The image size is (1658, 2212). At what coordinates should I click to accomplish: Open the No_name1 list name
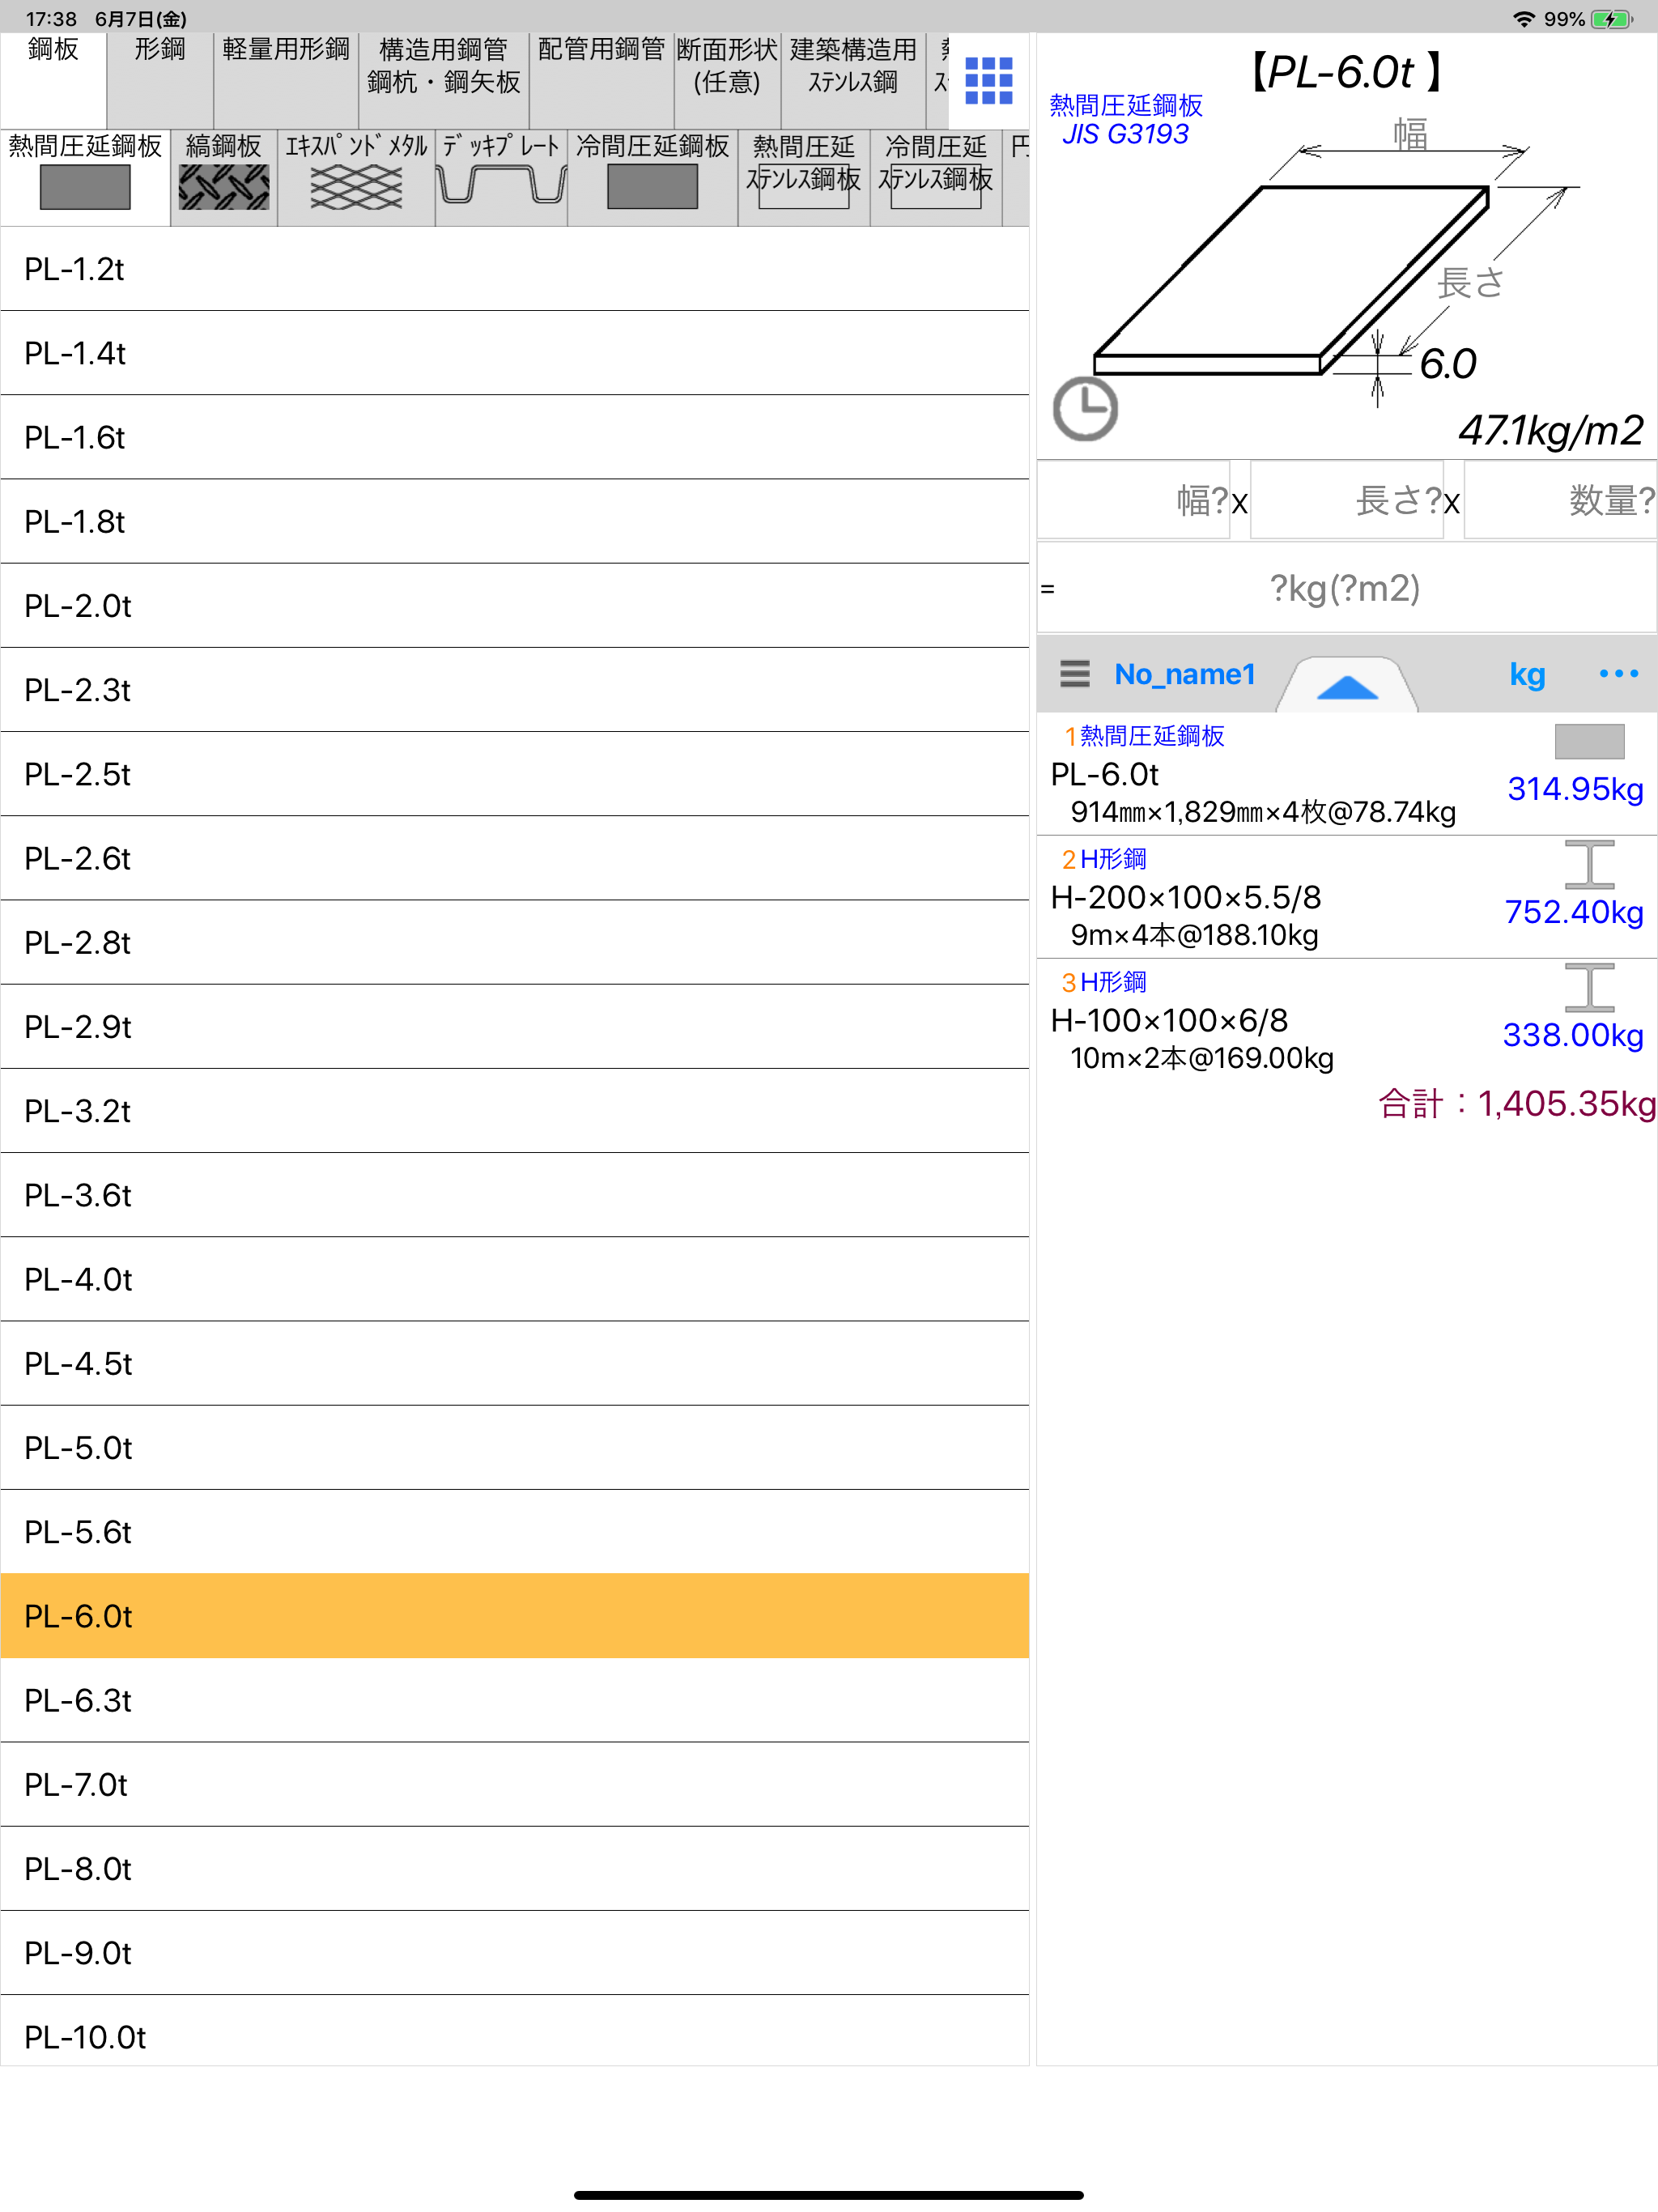click(1185, 674)
